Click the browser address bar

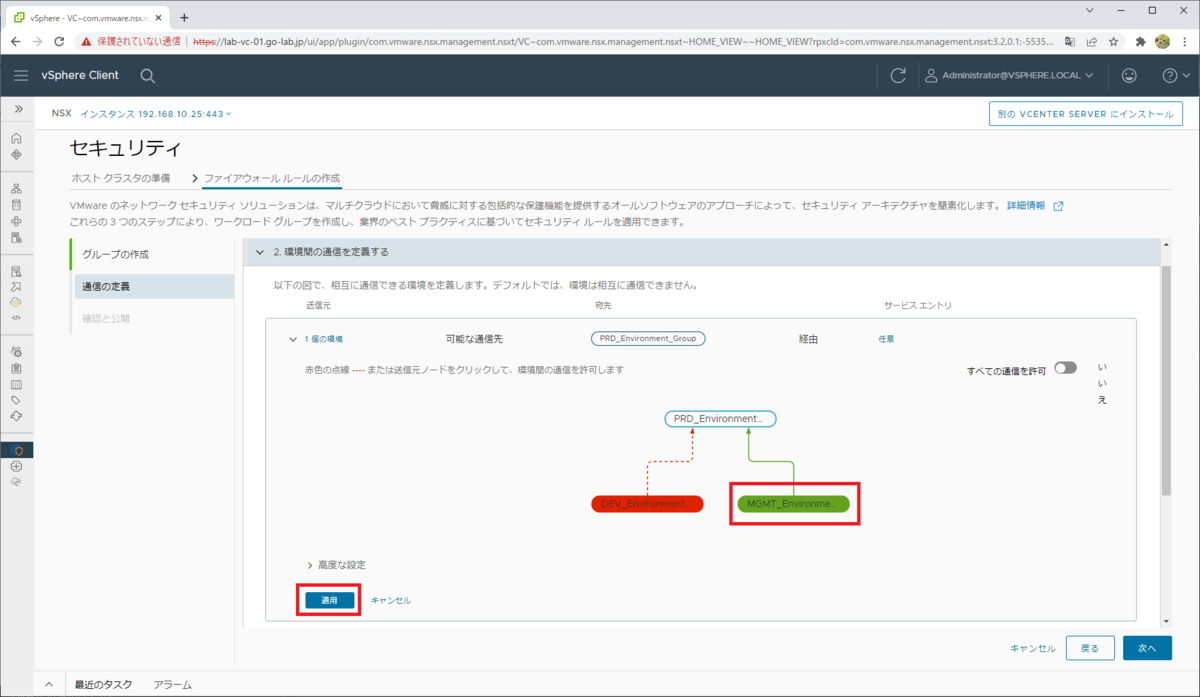pyautogui.click(x=620, y=41)
